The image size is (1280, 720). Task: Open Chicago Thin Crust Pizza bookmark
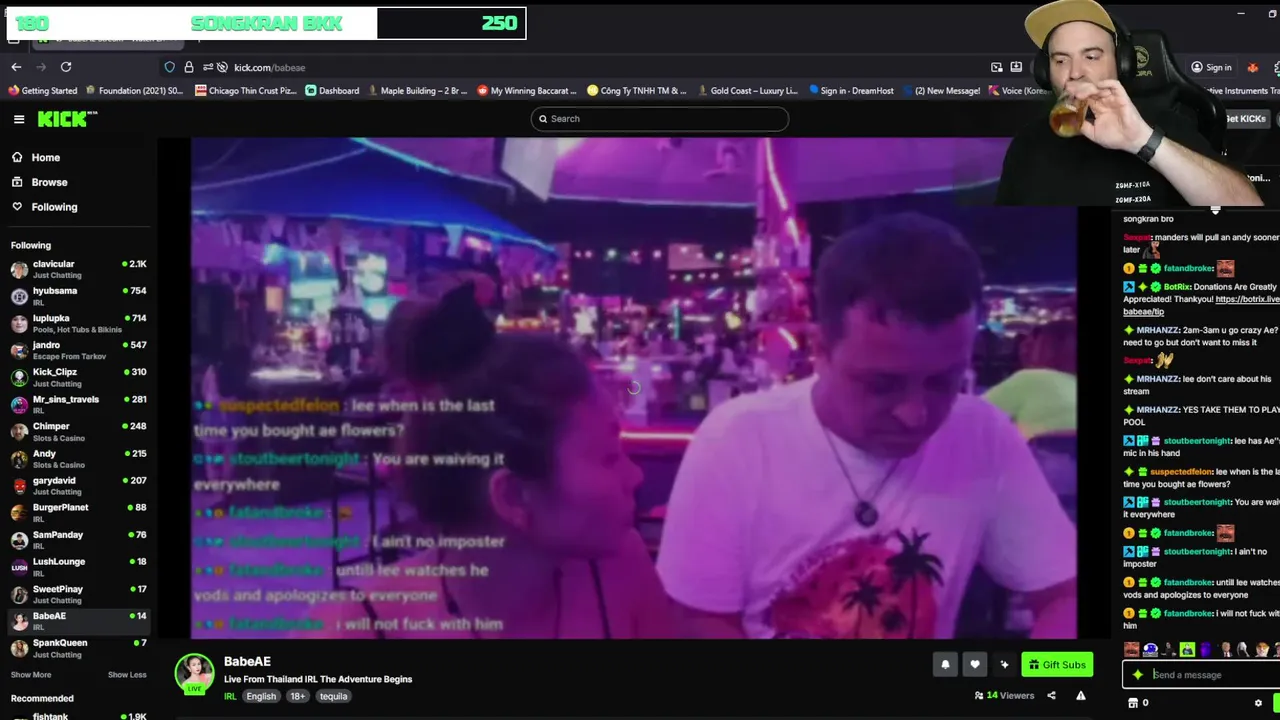point(245,91)
